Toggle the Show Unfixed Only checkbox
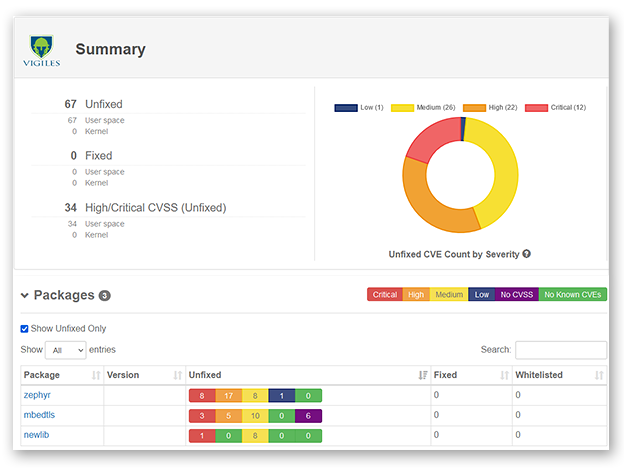 click(25, 329)
